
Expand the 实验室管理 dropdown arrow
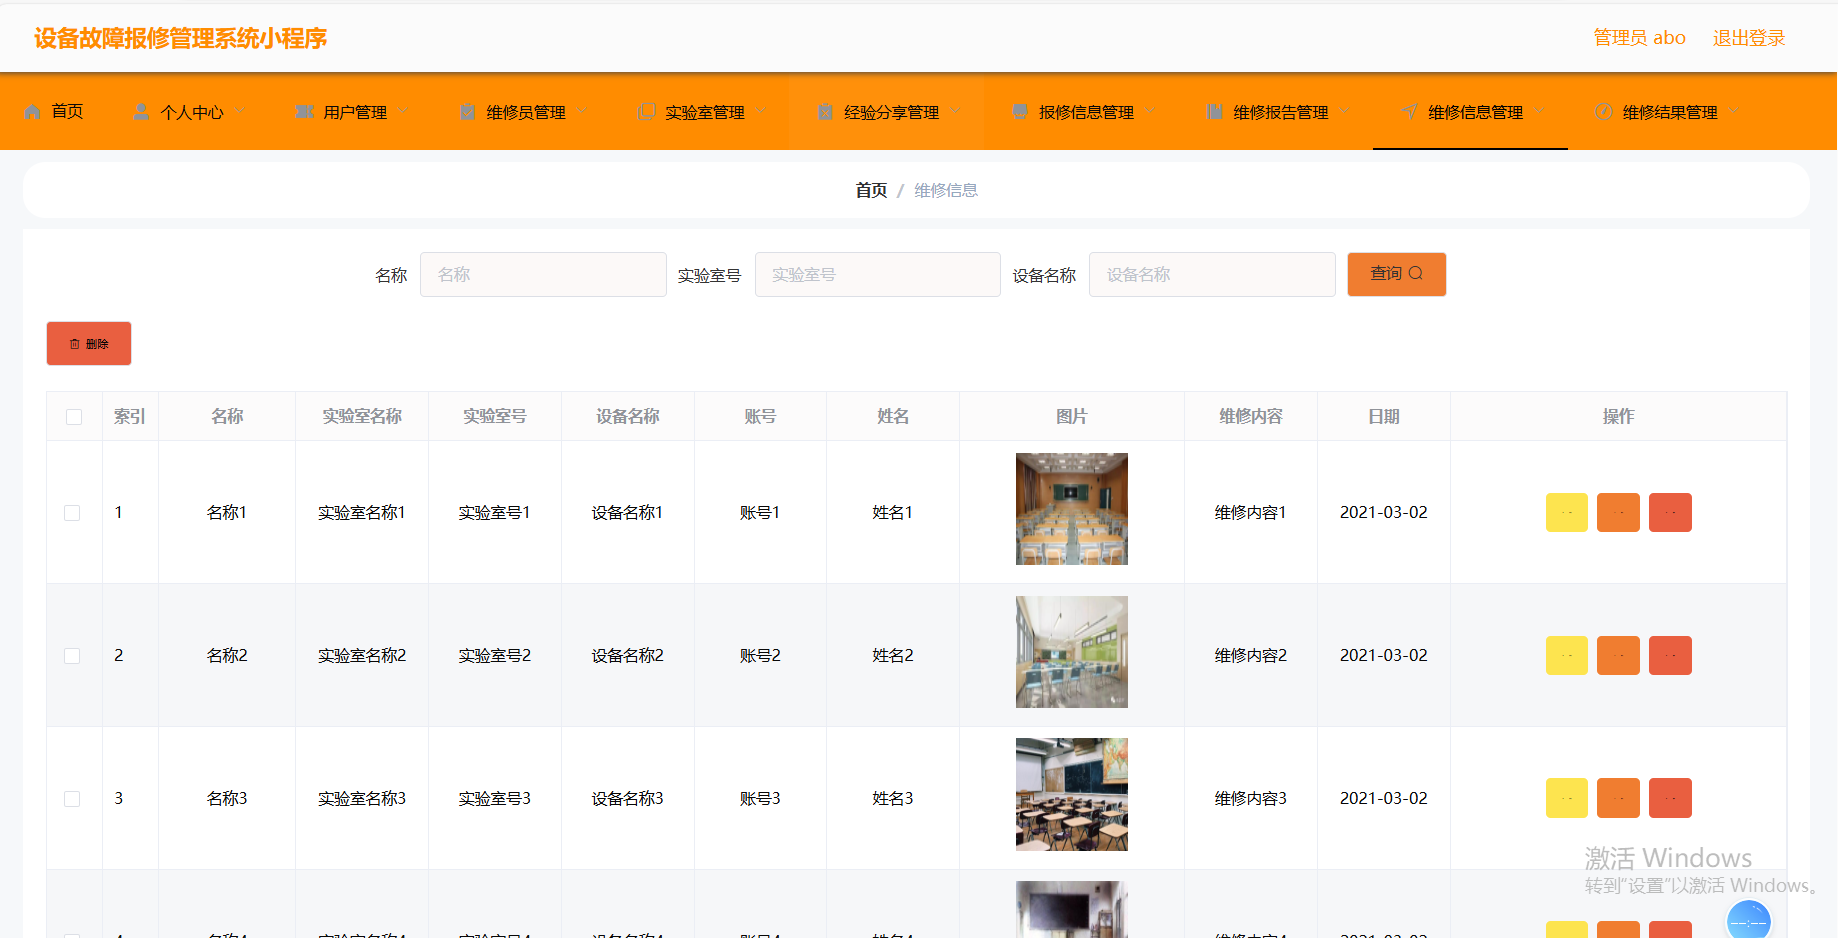tap(761, 112)
